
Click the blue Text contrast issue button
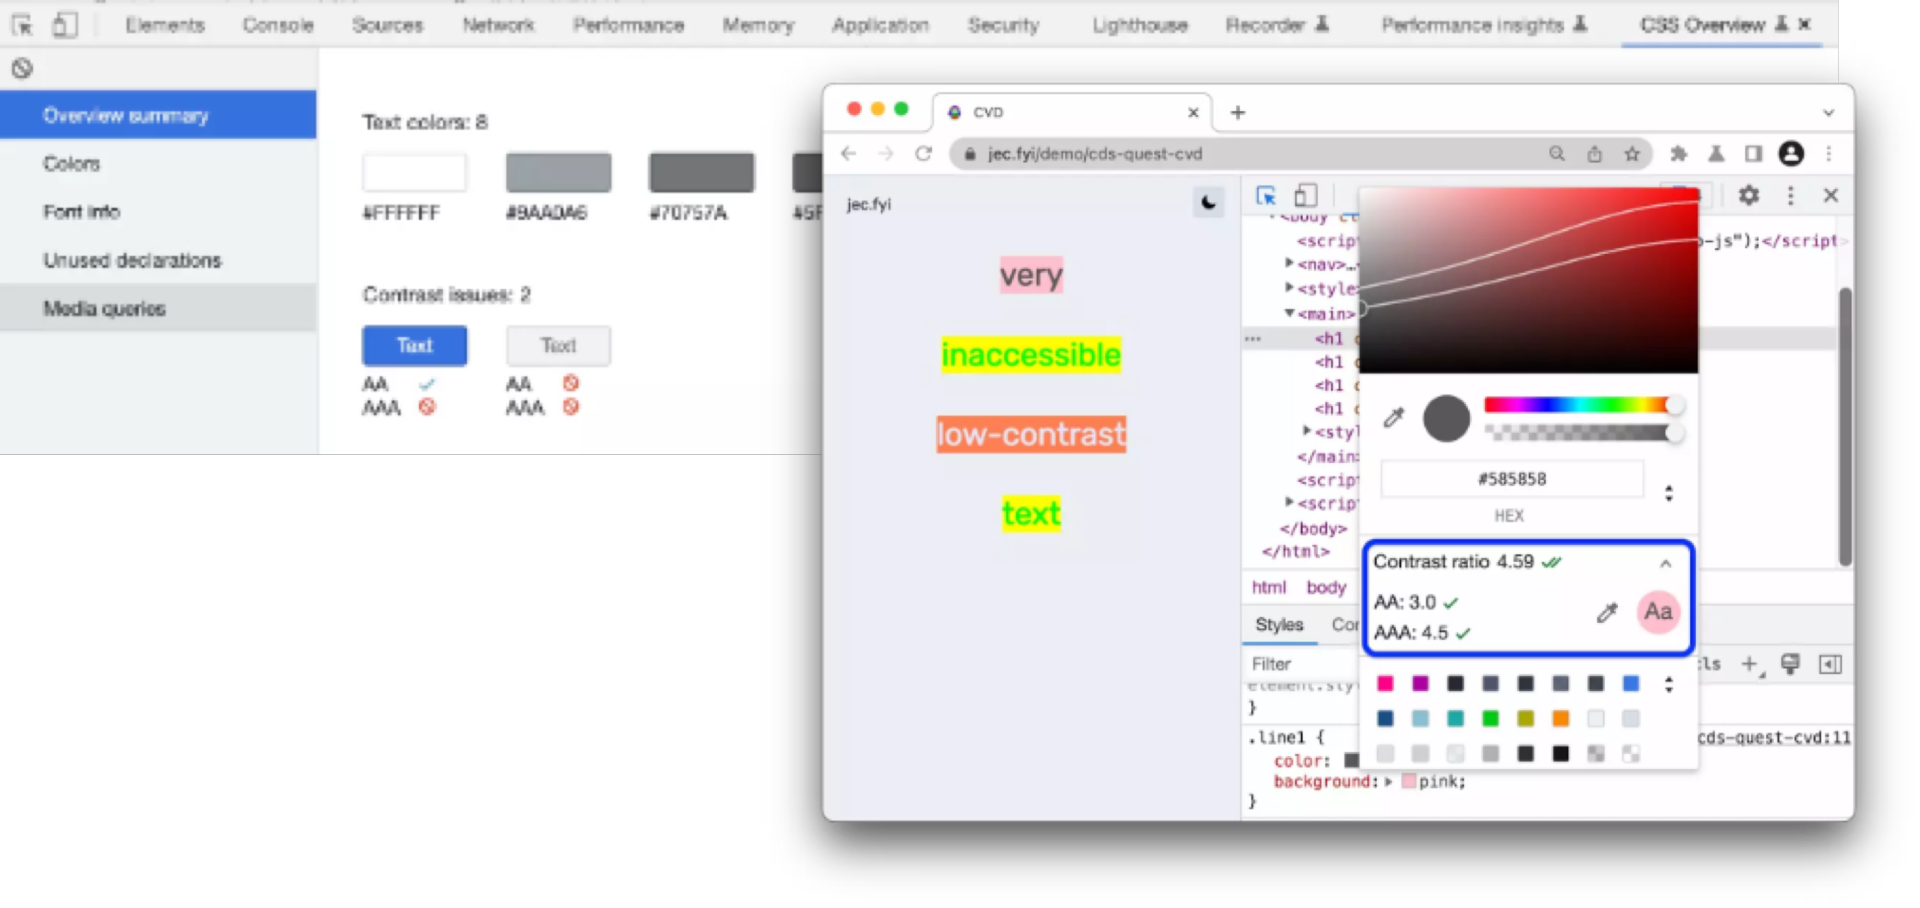click(414, 346)
